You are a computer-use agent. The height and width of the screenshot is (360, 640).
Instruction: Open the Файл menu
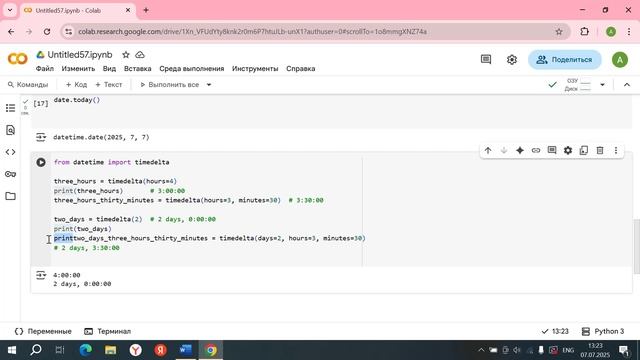coord(45,69)
